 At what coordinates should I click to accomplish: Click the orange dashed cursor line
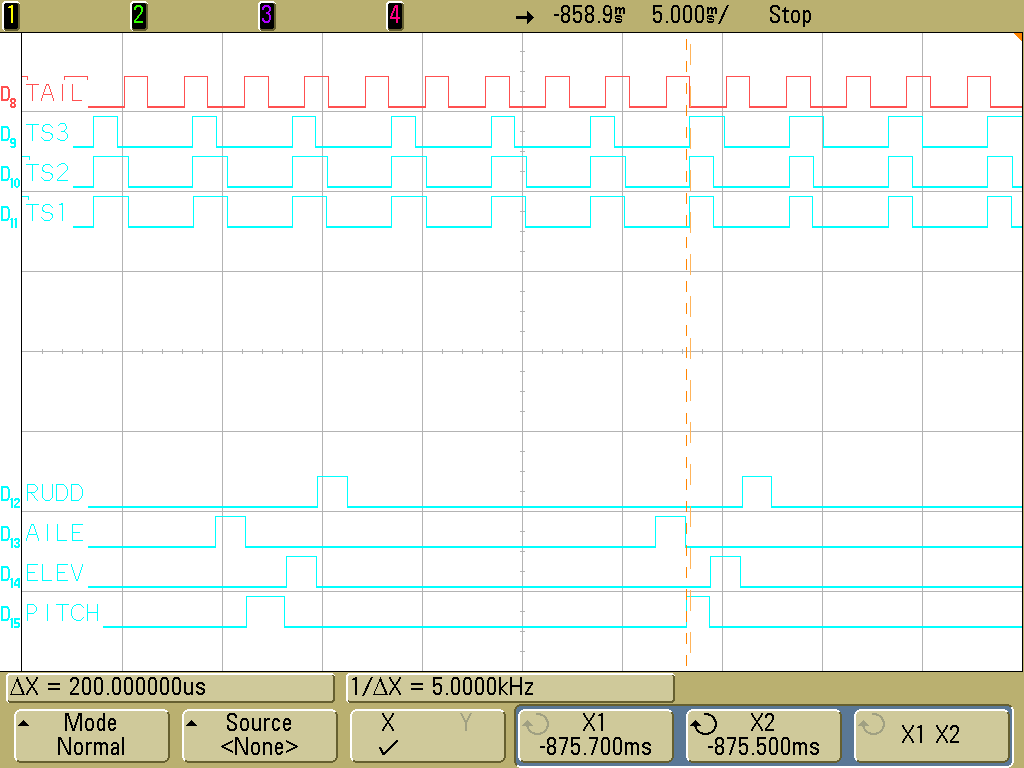(687, 353)
